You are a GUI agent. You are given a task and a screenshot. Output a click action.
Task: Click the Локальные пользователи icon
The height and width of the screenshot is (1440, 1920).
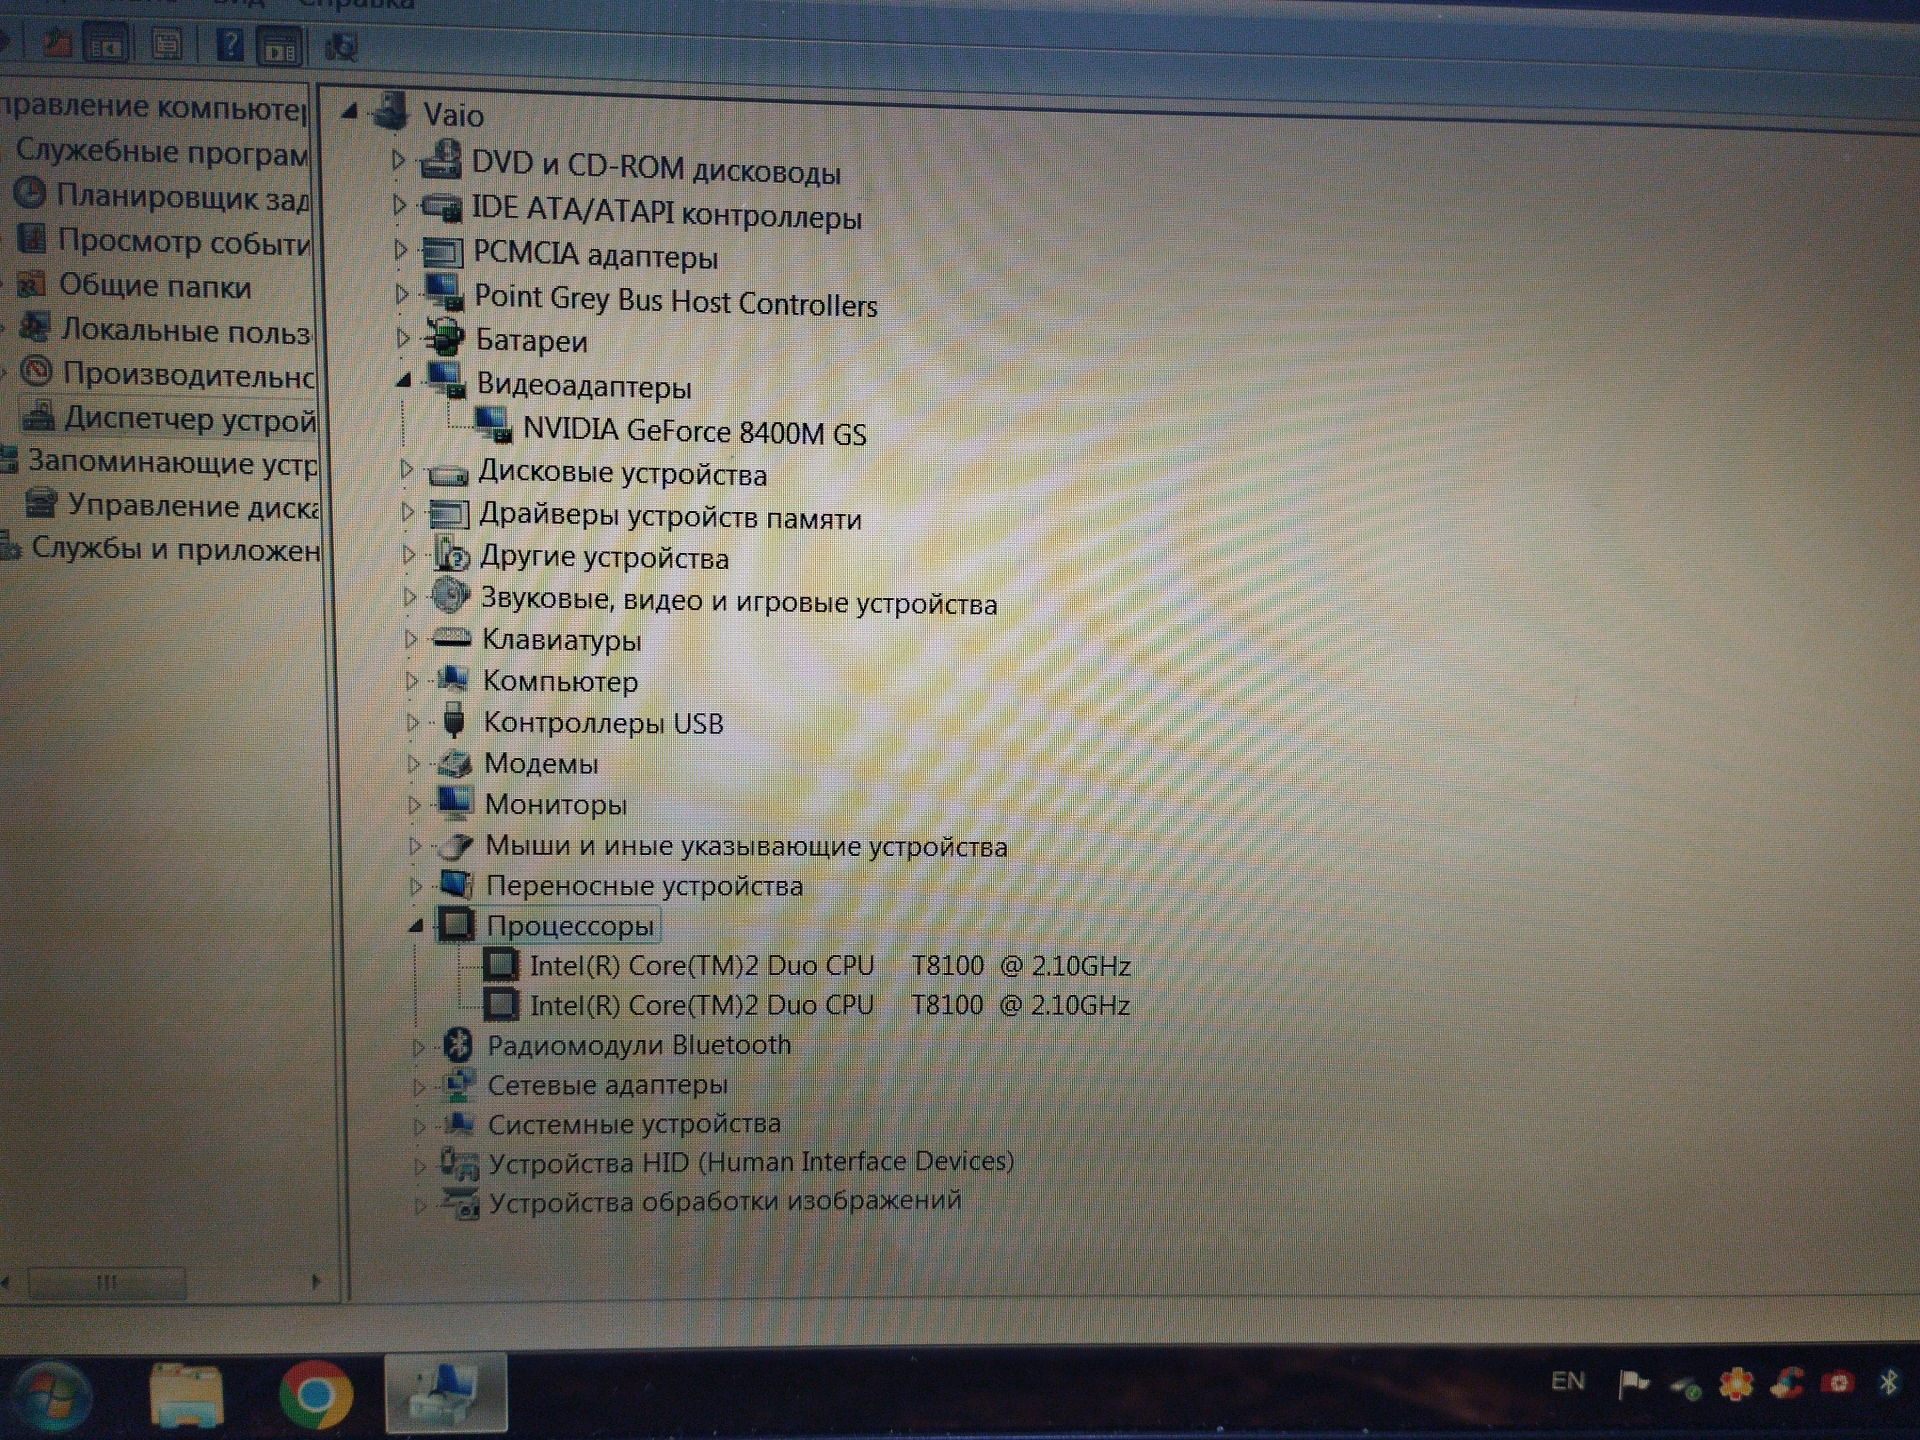35,326
